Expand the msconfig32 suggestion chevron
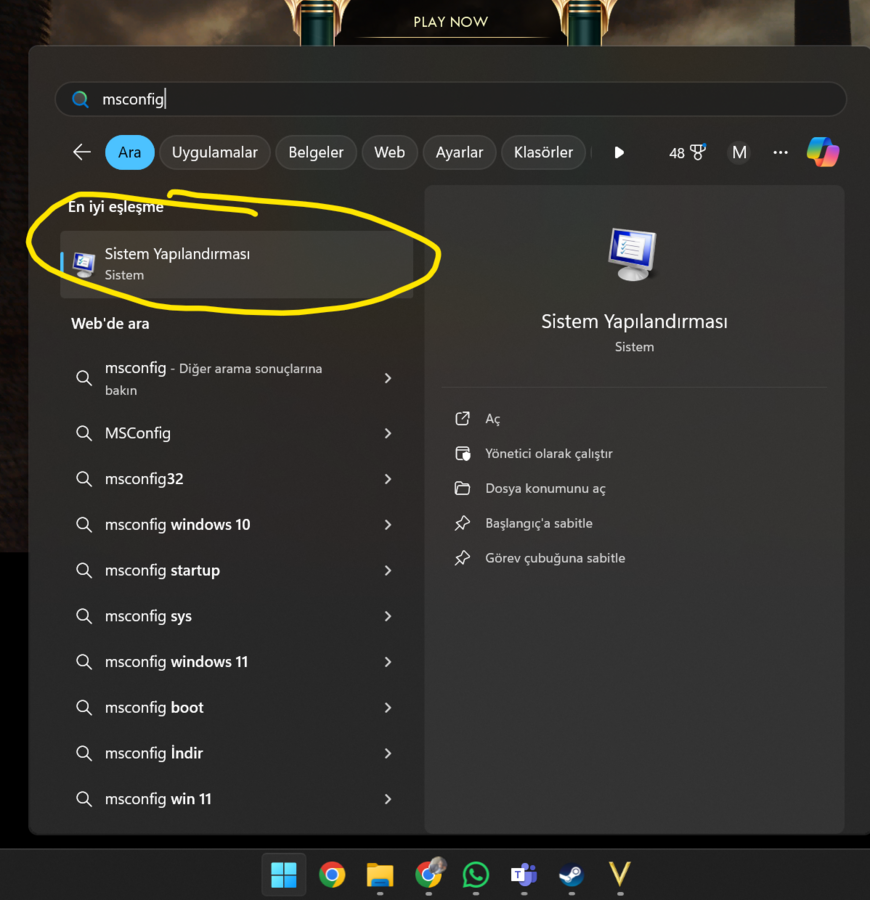 (x=388, y=479)
